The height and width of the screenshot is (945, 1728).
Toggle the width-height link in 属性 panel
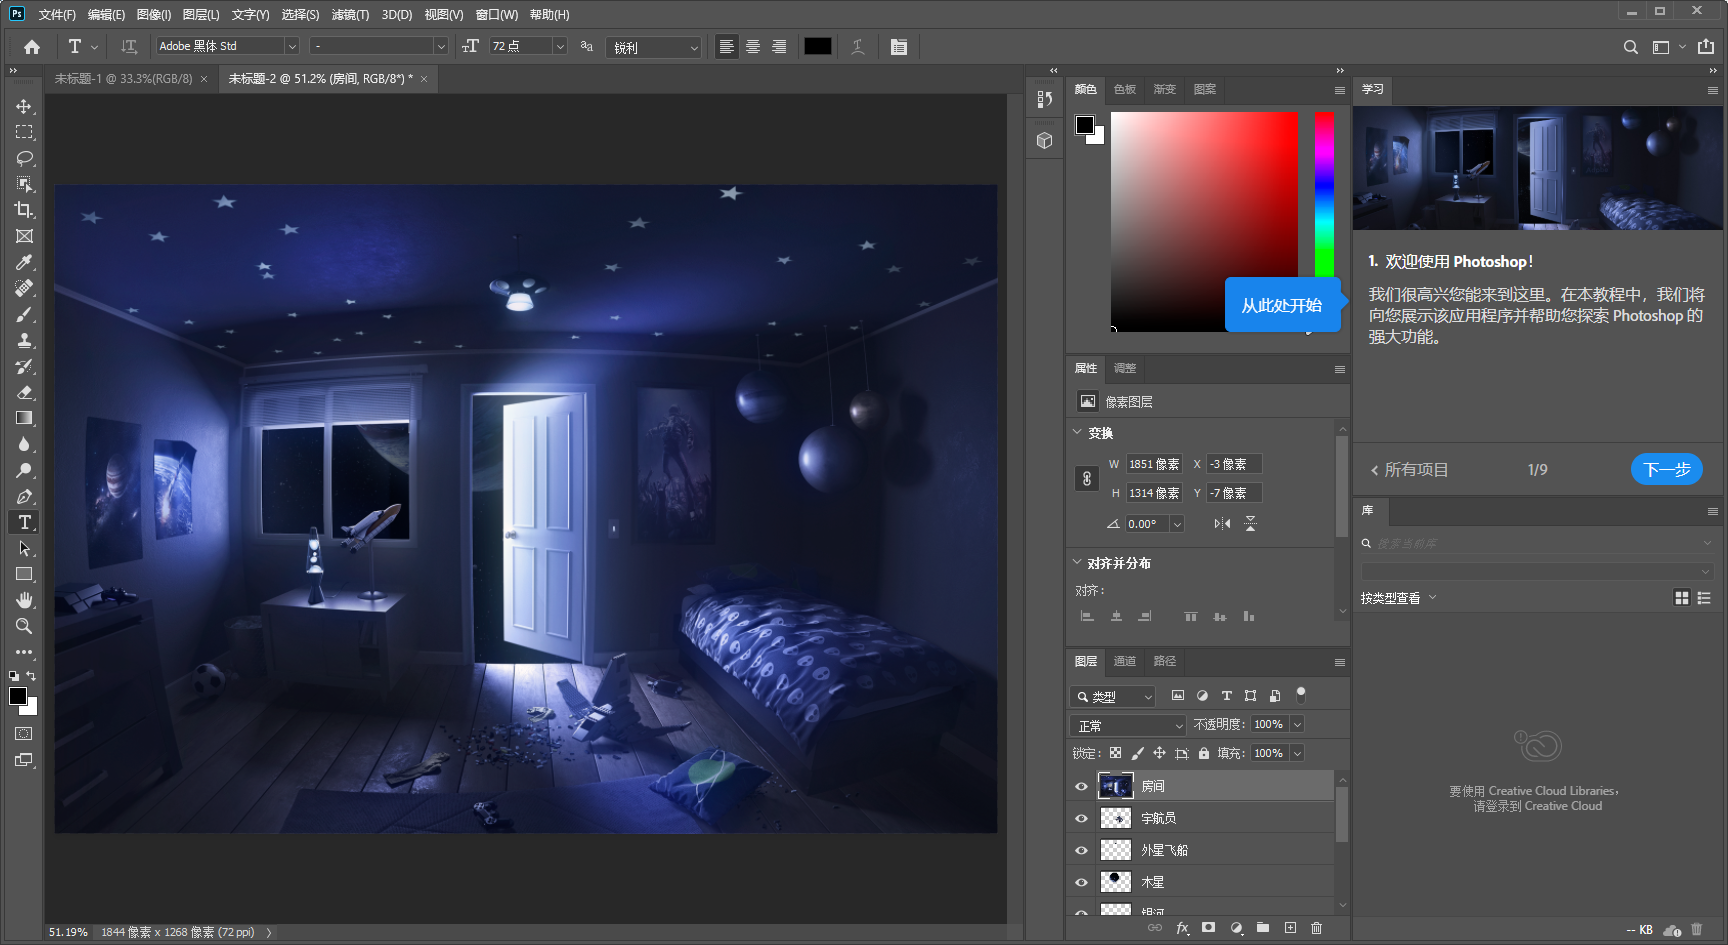(1086, 478)
